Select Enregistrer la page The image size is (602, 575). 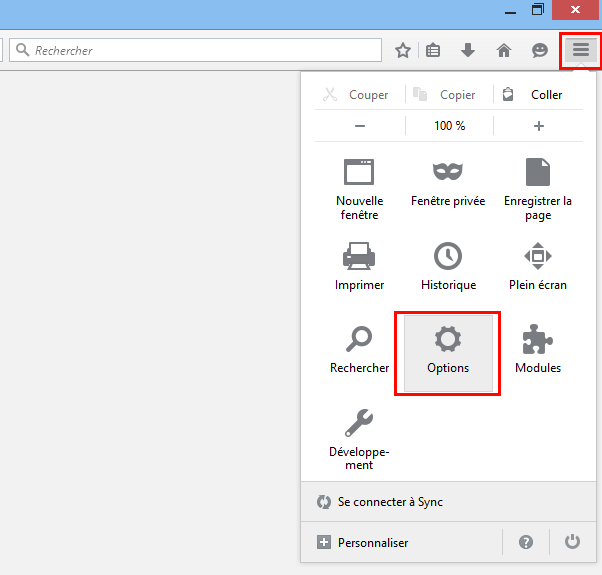[x=538, y=189]
